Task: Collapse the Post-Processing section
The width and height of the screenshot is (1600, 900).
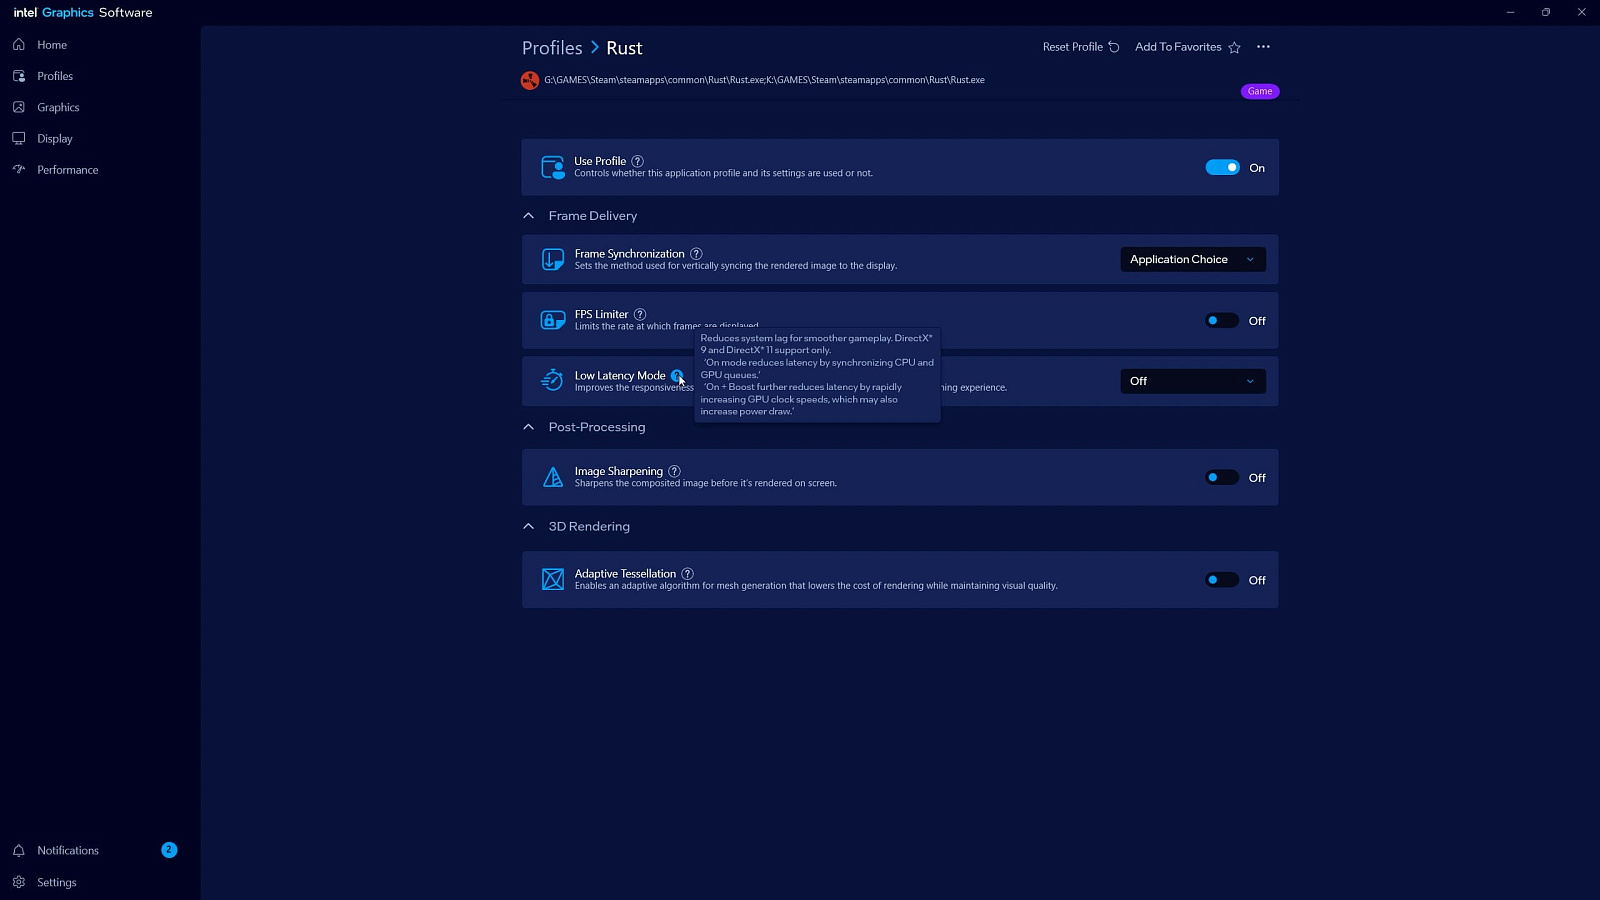Action: click(529, 427)
